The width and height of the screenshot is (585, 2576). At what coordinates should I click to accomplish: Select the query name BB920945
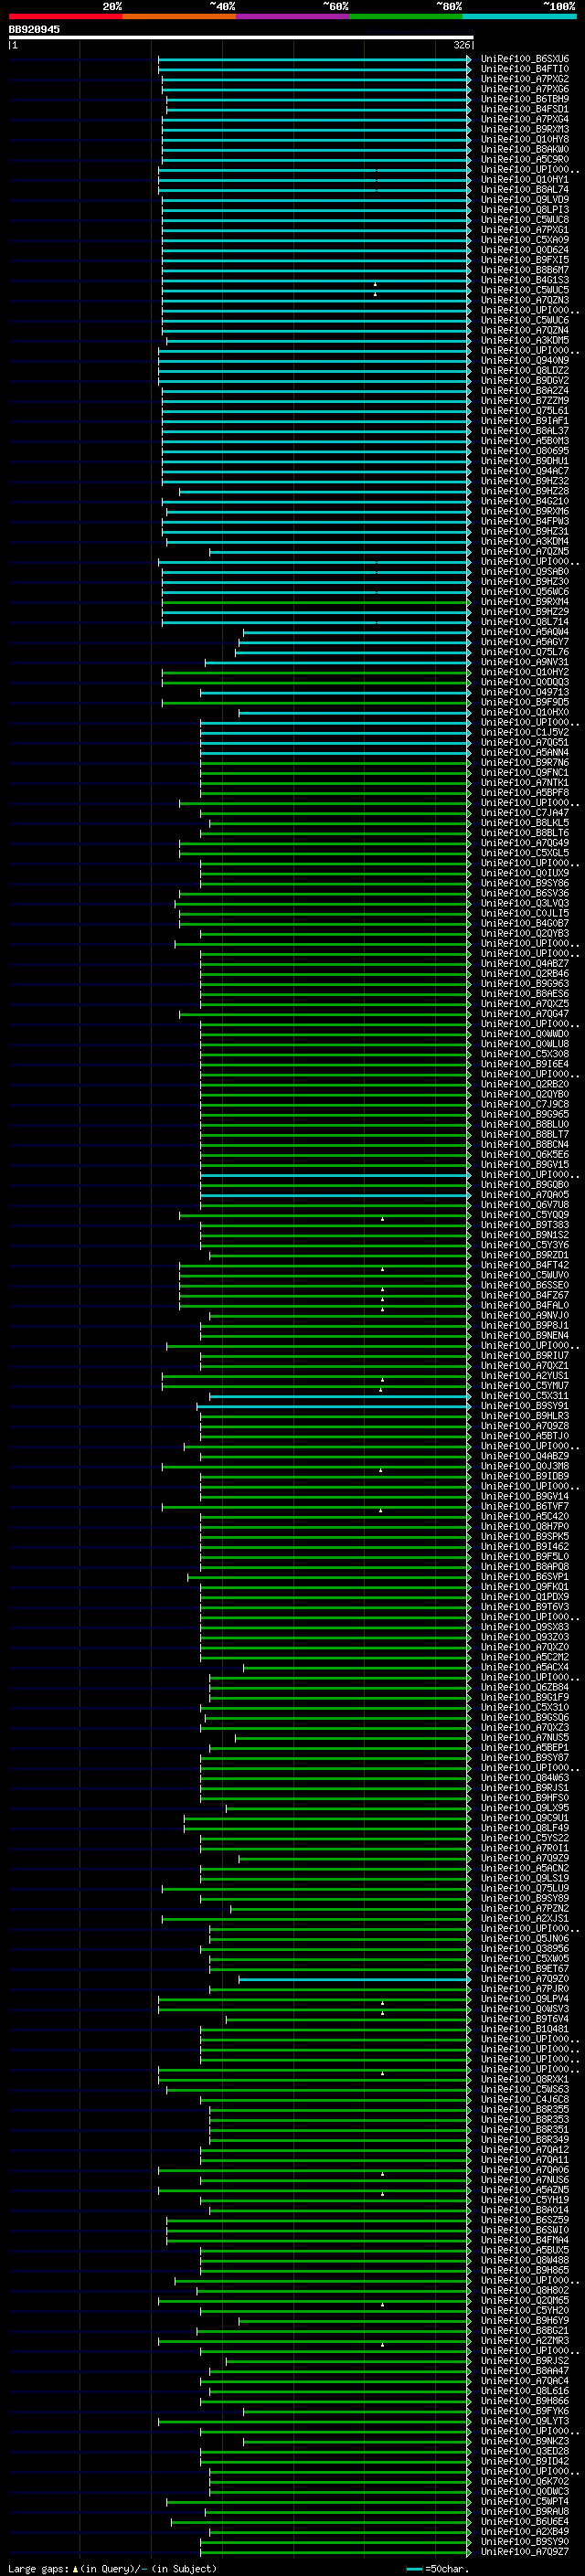coord(34,29)
